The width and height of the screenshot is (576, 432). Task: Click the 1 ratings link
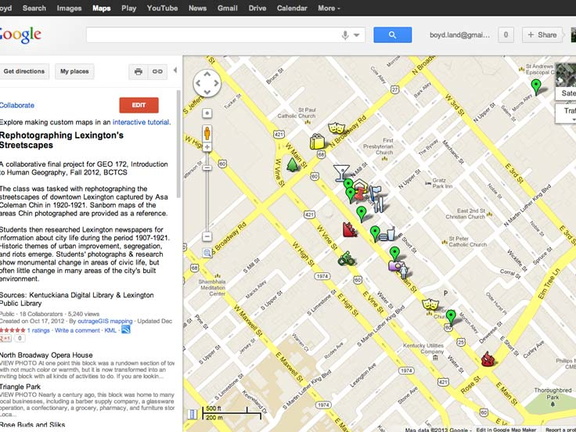pyautogui.click(x=38, y=330)
